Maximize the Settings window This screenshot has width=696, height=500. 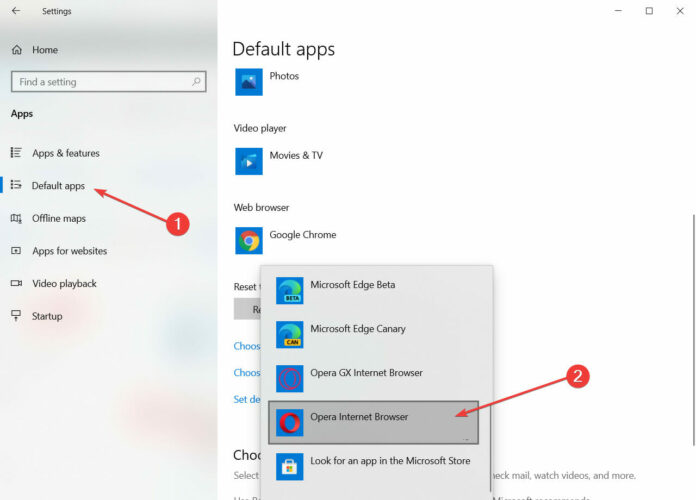coord(649,11)
